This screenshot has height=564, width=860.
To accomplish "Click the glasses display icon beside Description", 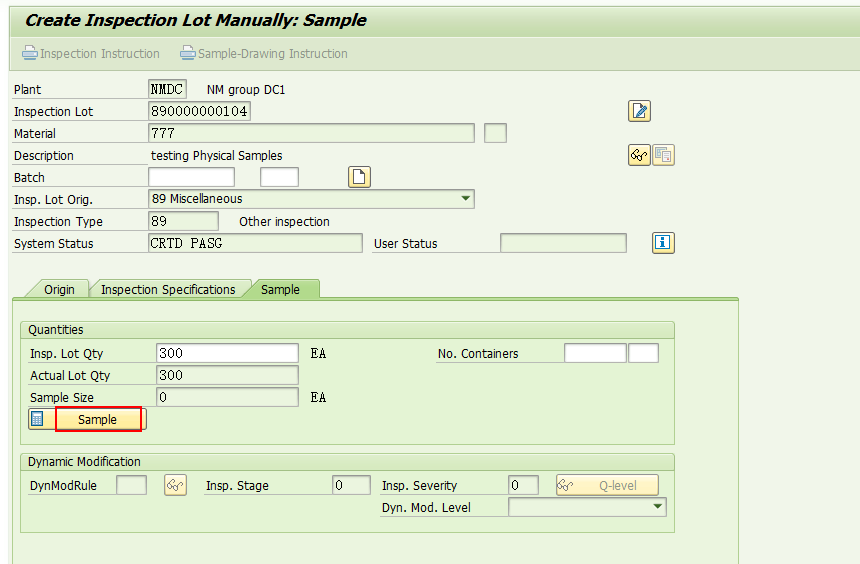I will 639,155.
